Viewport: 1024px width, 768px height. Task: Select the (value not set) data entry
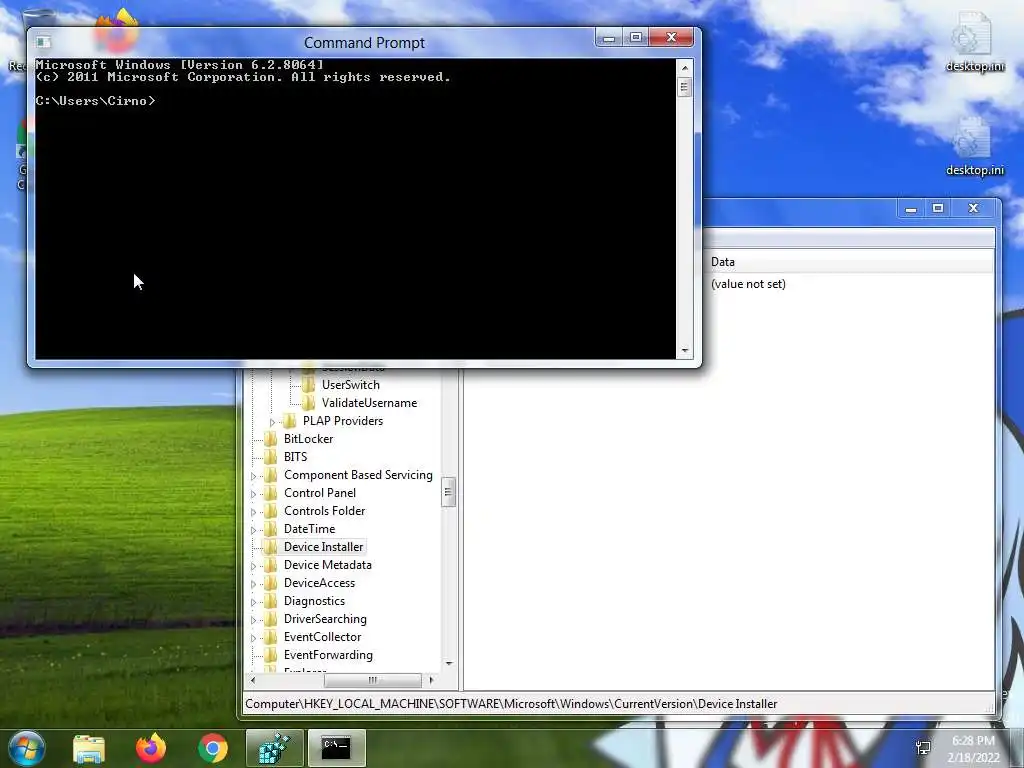pyautogui.click(x=748, y=284)
